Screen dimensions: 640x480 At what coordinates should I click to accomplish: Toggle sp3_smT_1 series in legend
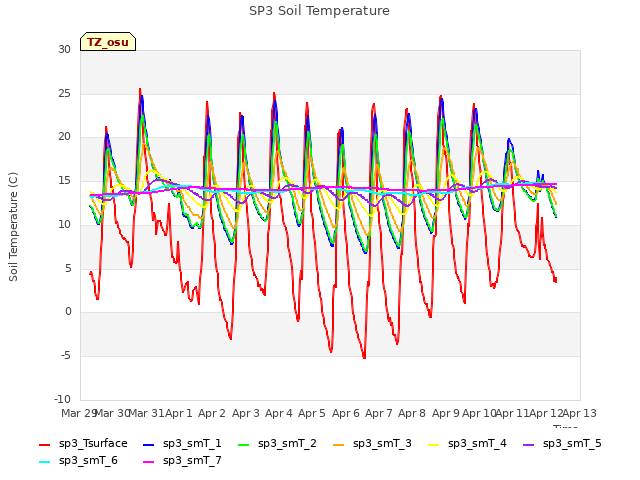click(182, 444)
